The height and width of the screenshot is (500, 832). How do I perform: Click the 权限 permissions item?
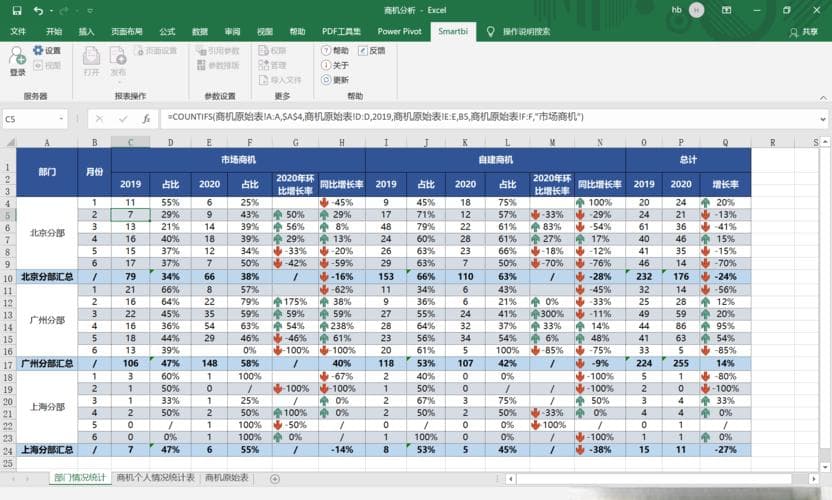point(272,51)
